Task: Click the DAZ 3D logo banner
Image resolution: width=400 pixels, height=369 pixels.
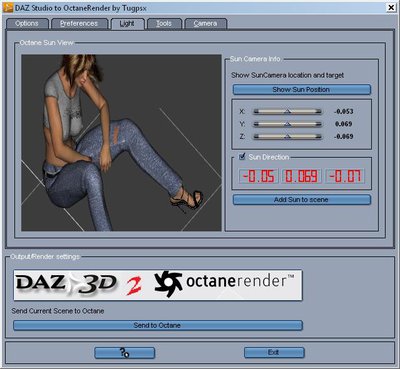Action: (x=67, y=284)
